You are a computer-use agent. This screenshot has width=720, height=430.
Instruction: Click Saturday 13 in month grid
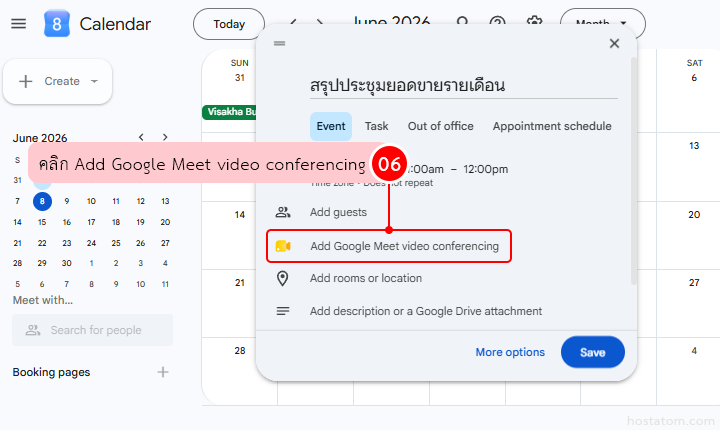694,146
